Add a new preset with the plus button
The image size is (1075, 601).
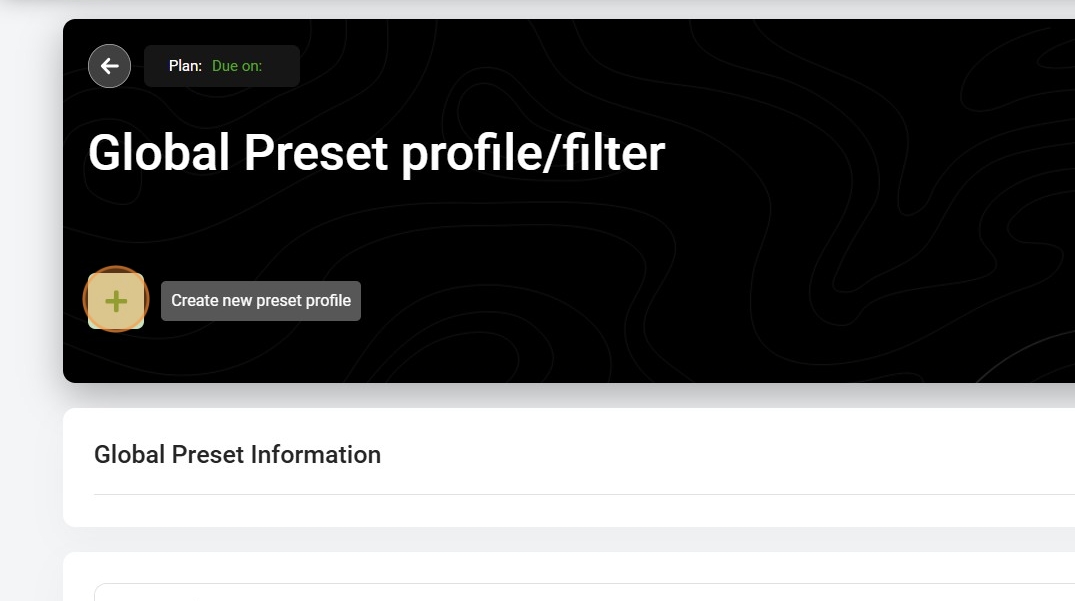116,301
